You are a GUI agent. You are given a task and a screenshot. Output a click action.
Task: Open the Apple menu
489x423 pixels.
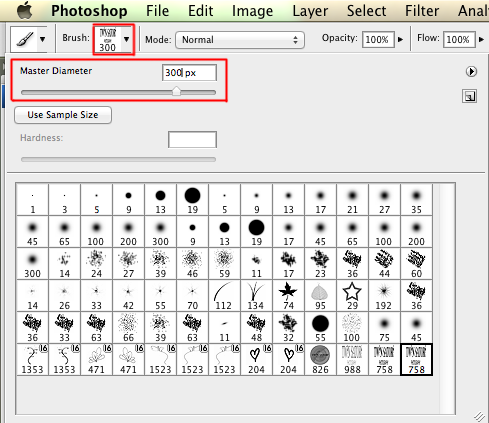pyautogui.click(x=25, y=10)
